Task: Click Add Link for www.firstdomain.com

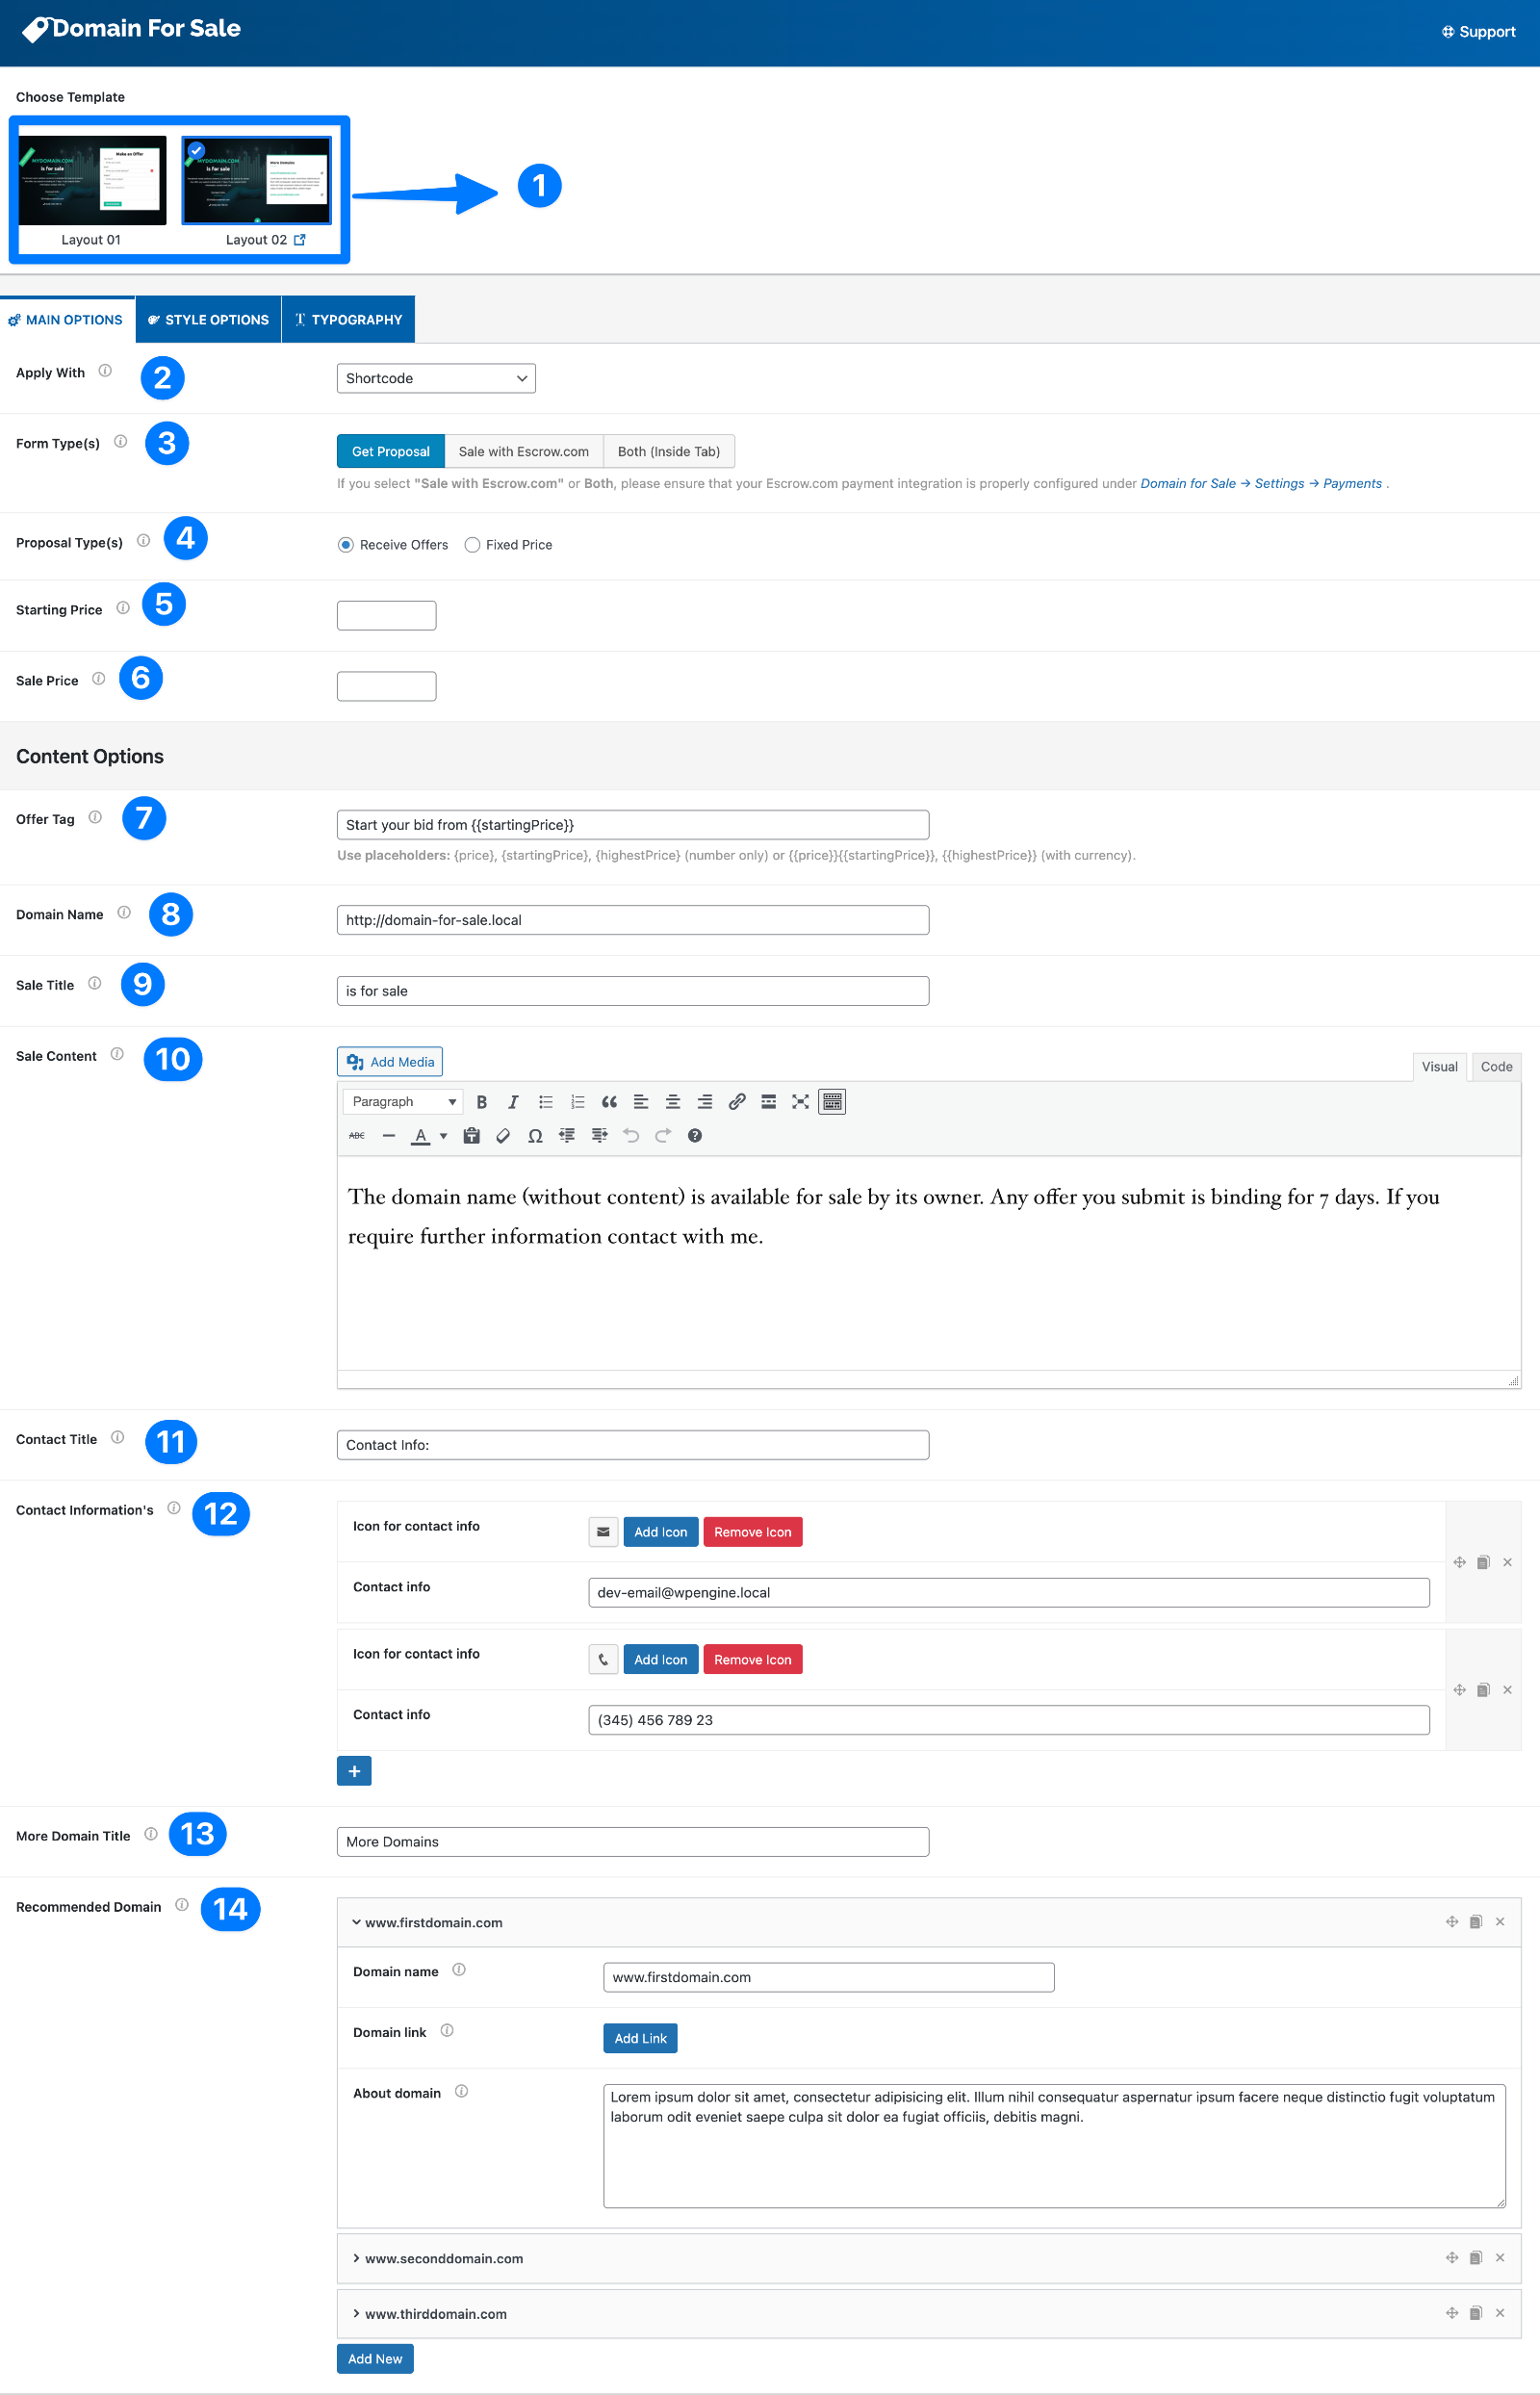Action: (639, 2037)
